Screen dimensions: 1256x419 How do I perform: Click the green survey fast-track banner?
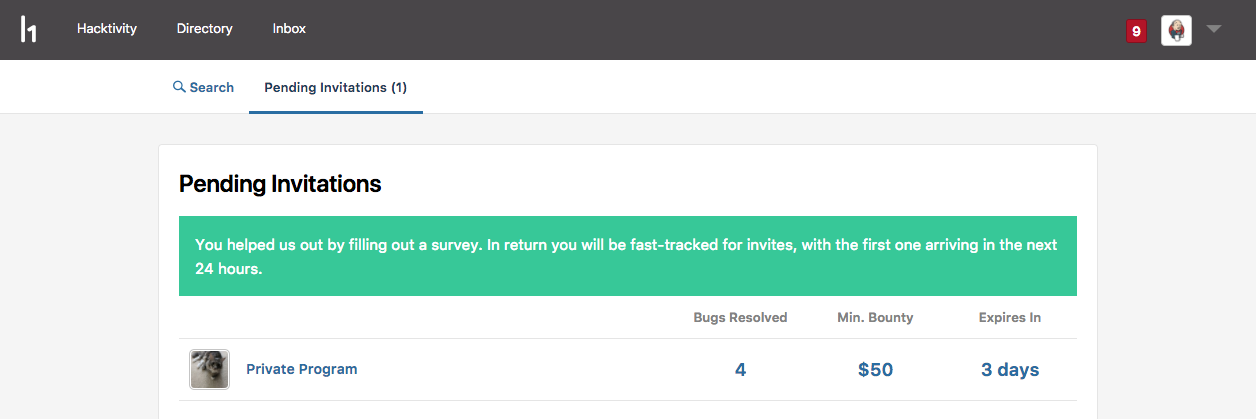(627, 256)
